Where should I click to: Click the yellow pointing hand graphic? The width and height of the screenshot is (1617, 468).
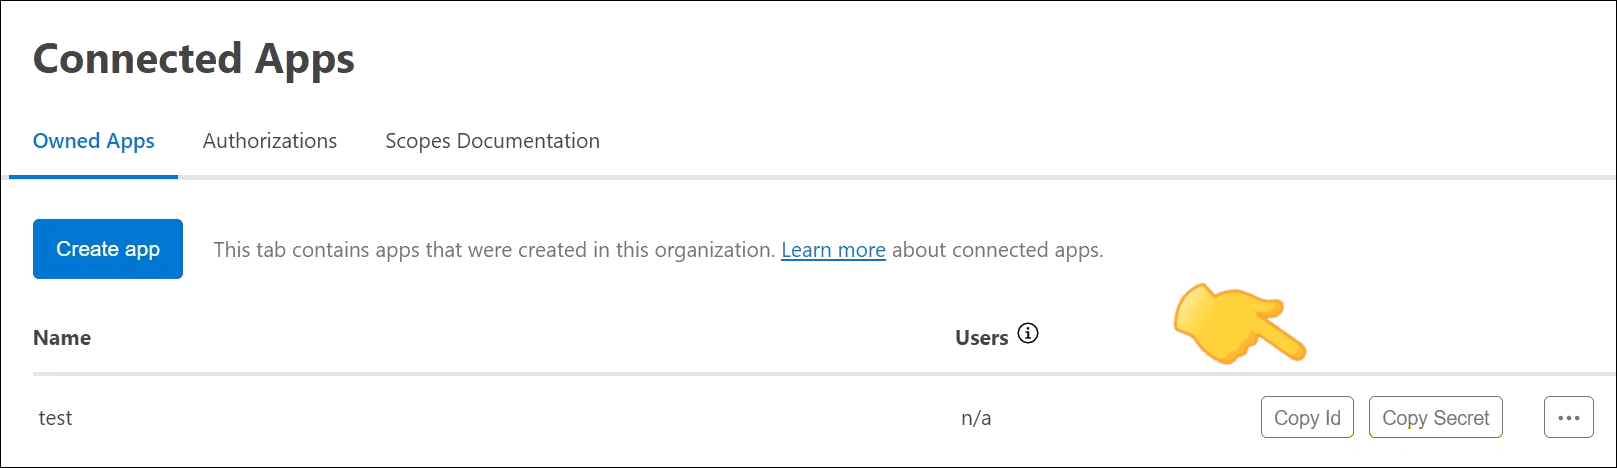click(x=1240, y=323)
